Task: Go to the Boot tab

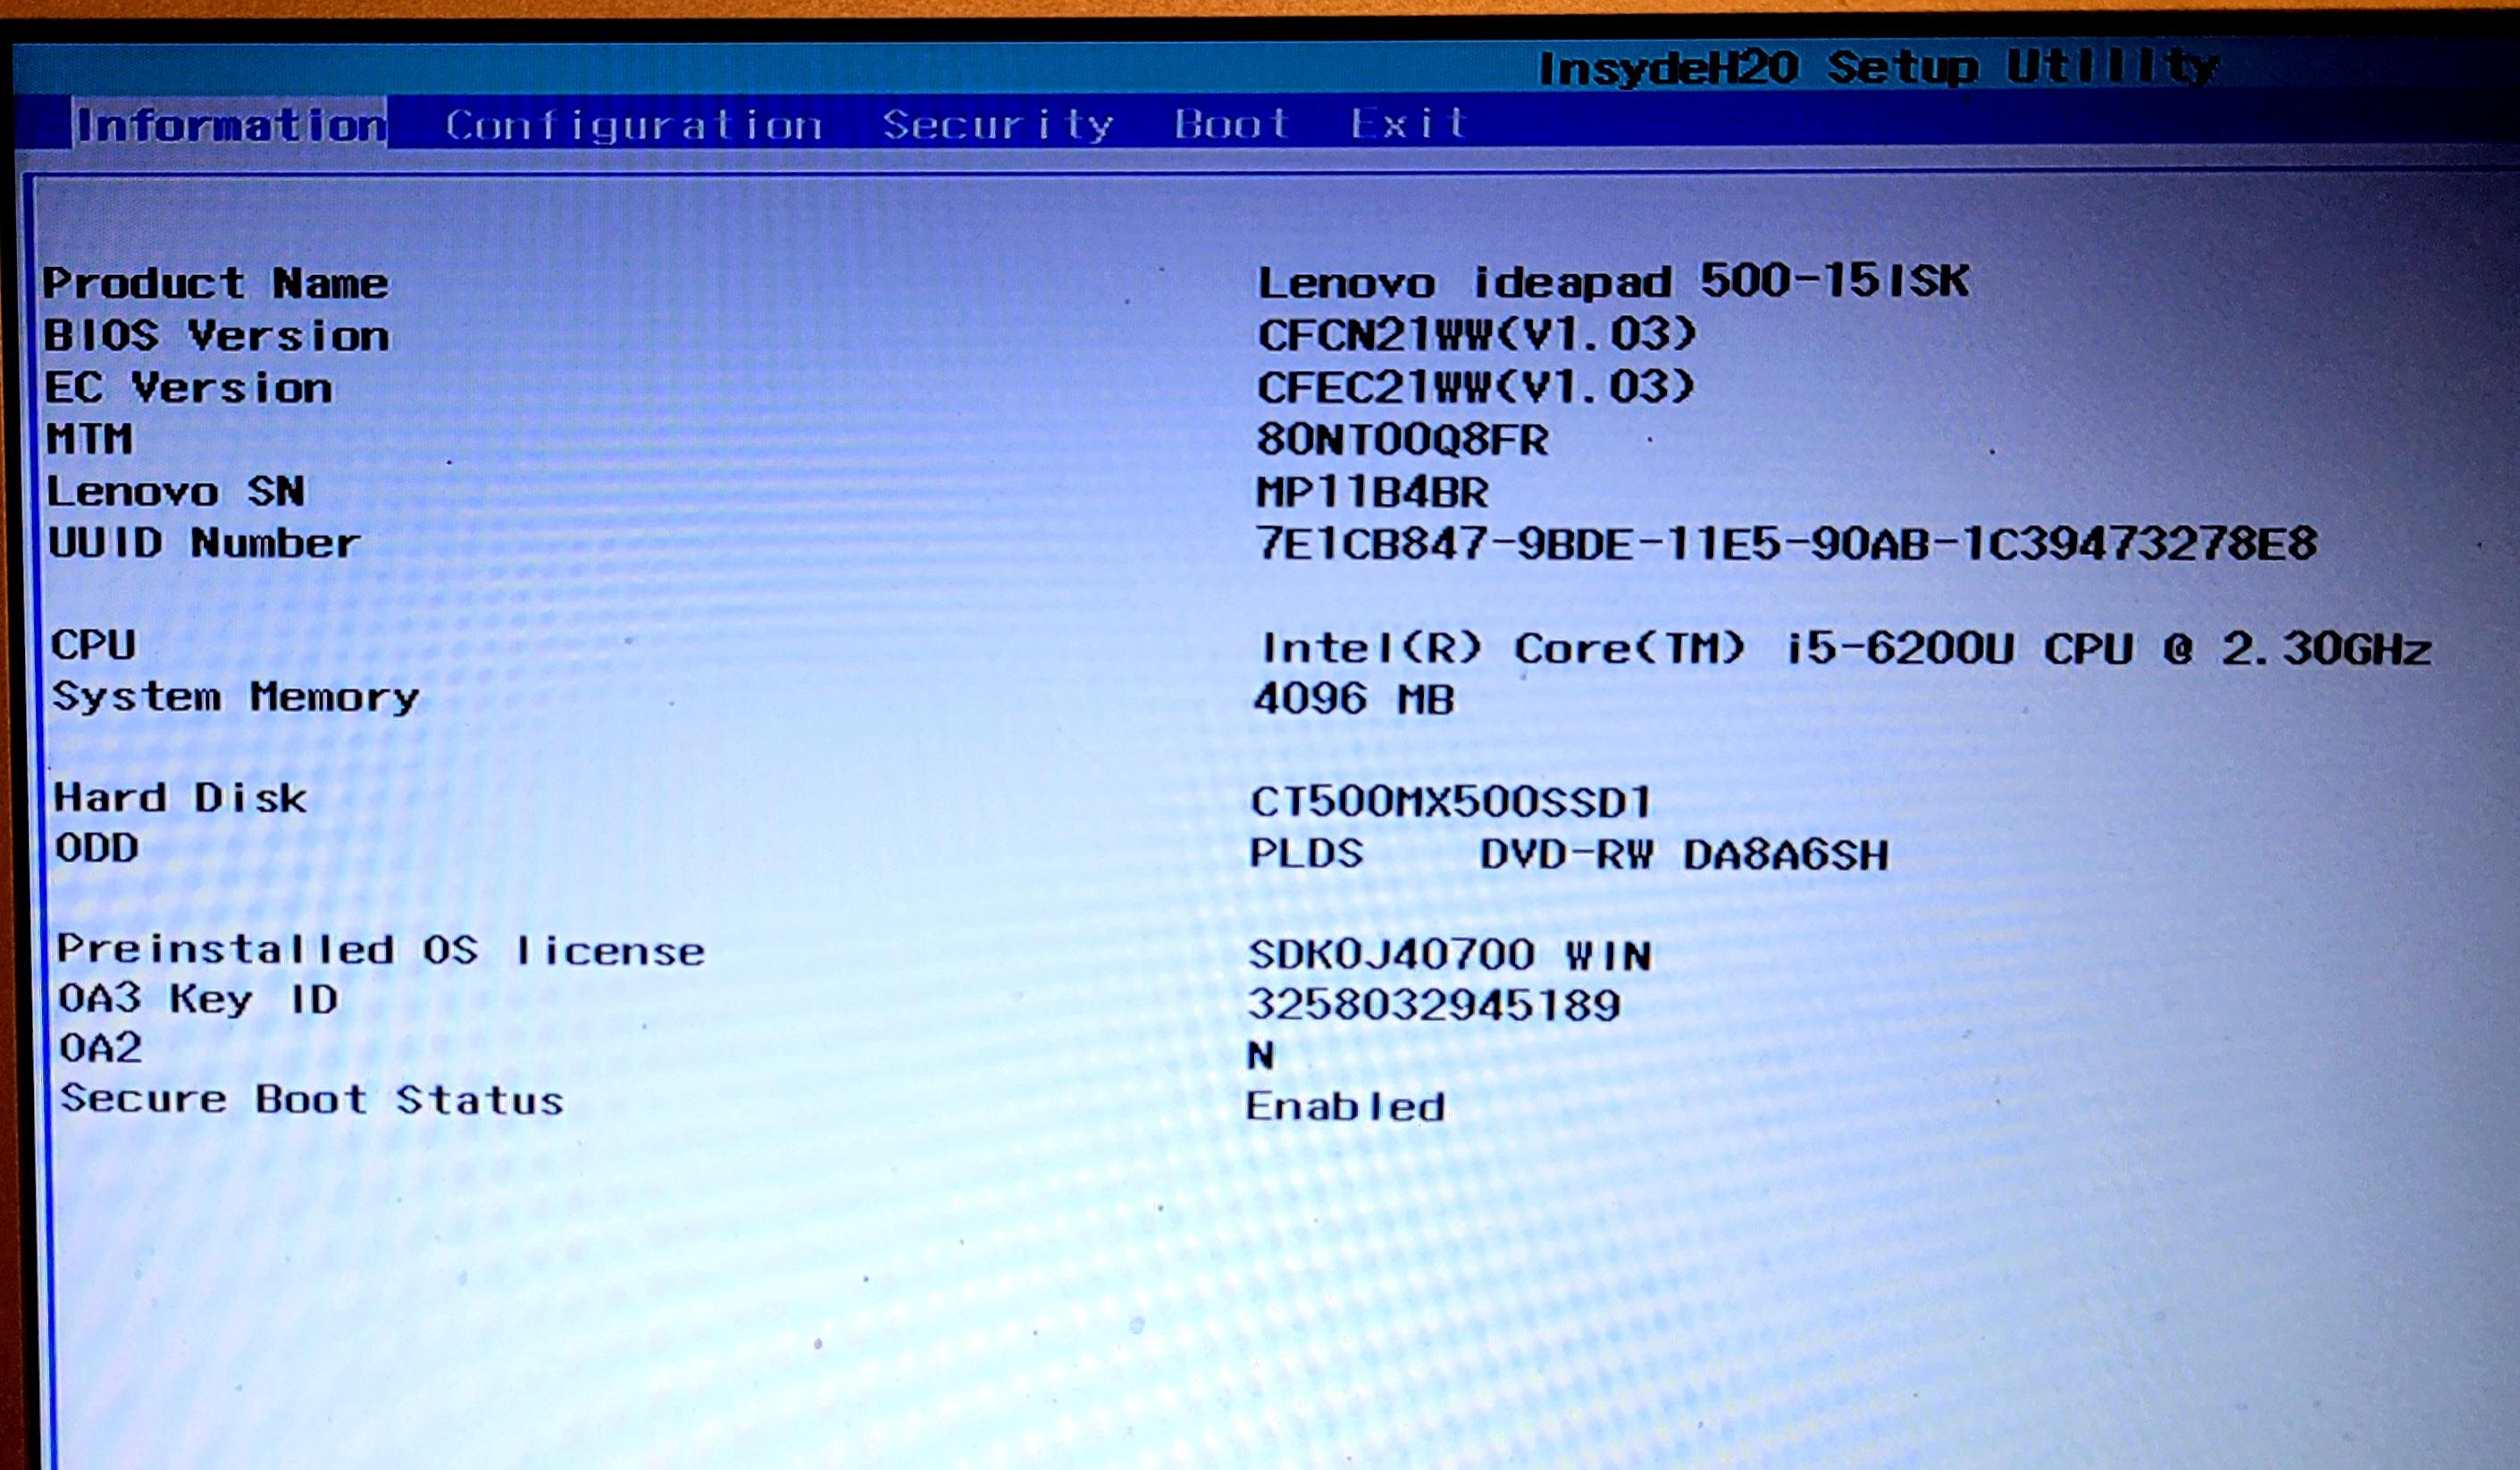Action: (1231, 124)
